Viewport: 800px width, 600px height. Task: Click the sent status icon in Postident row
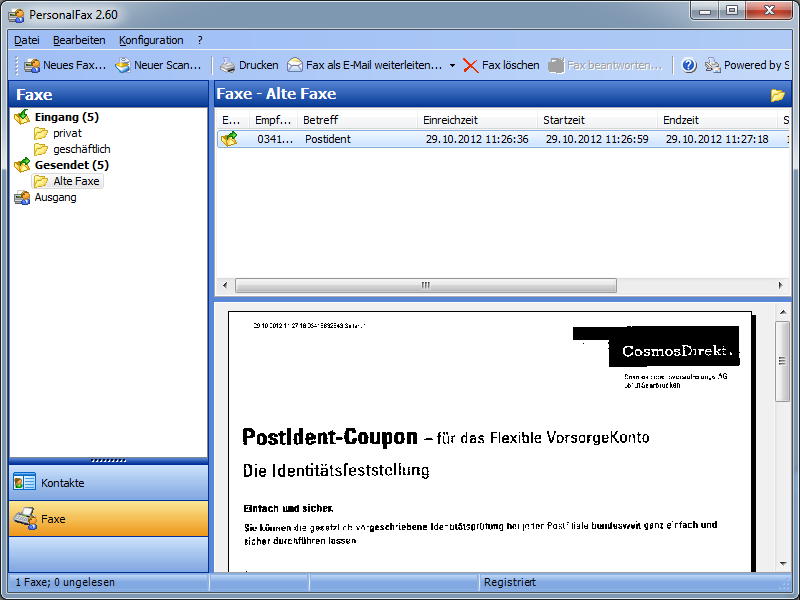tap(229, 139)
